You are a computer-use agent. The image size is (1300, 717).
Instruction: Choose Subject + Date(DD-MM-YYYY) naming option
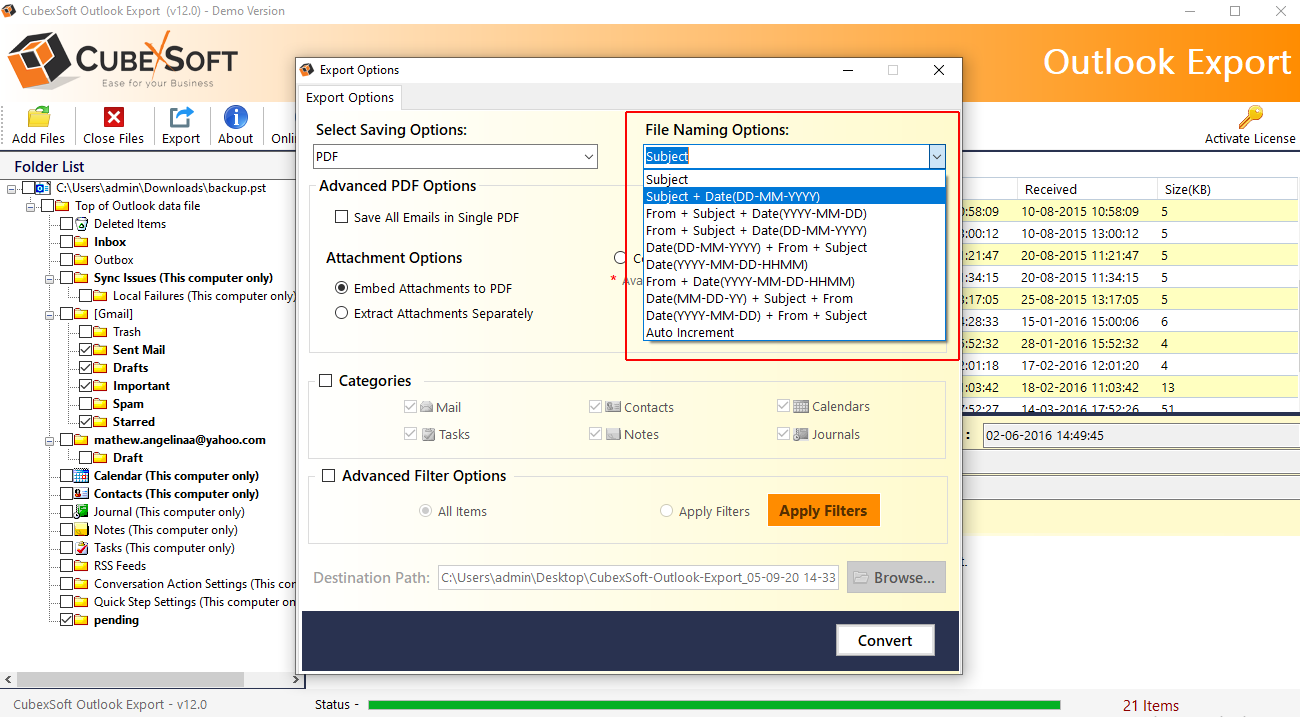click(x=794, y=196)
